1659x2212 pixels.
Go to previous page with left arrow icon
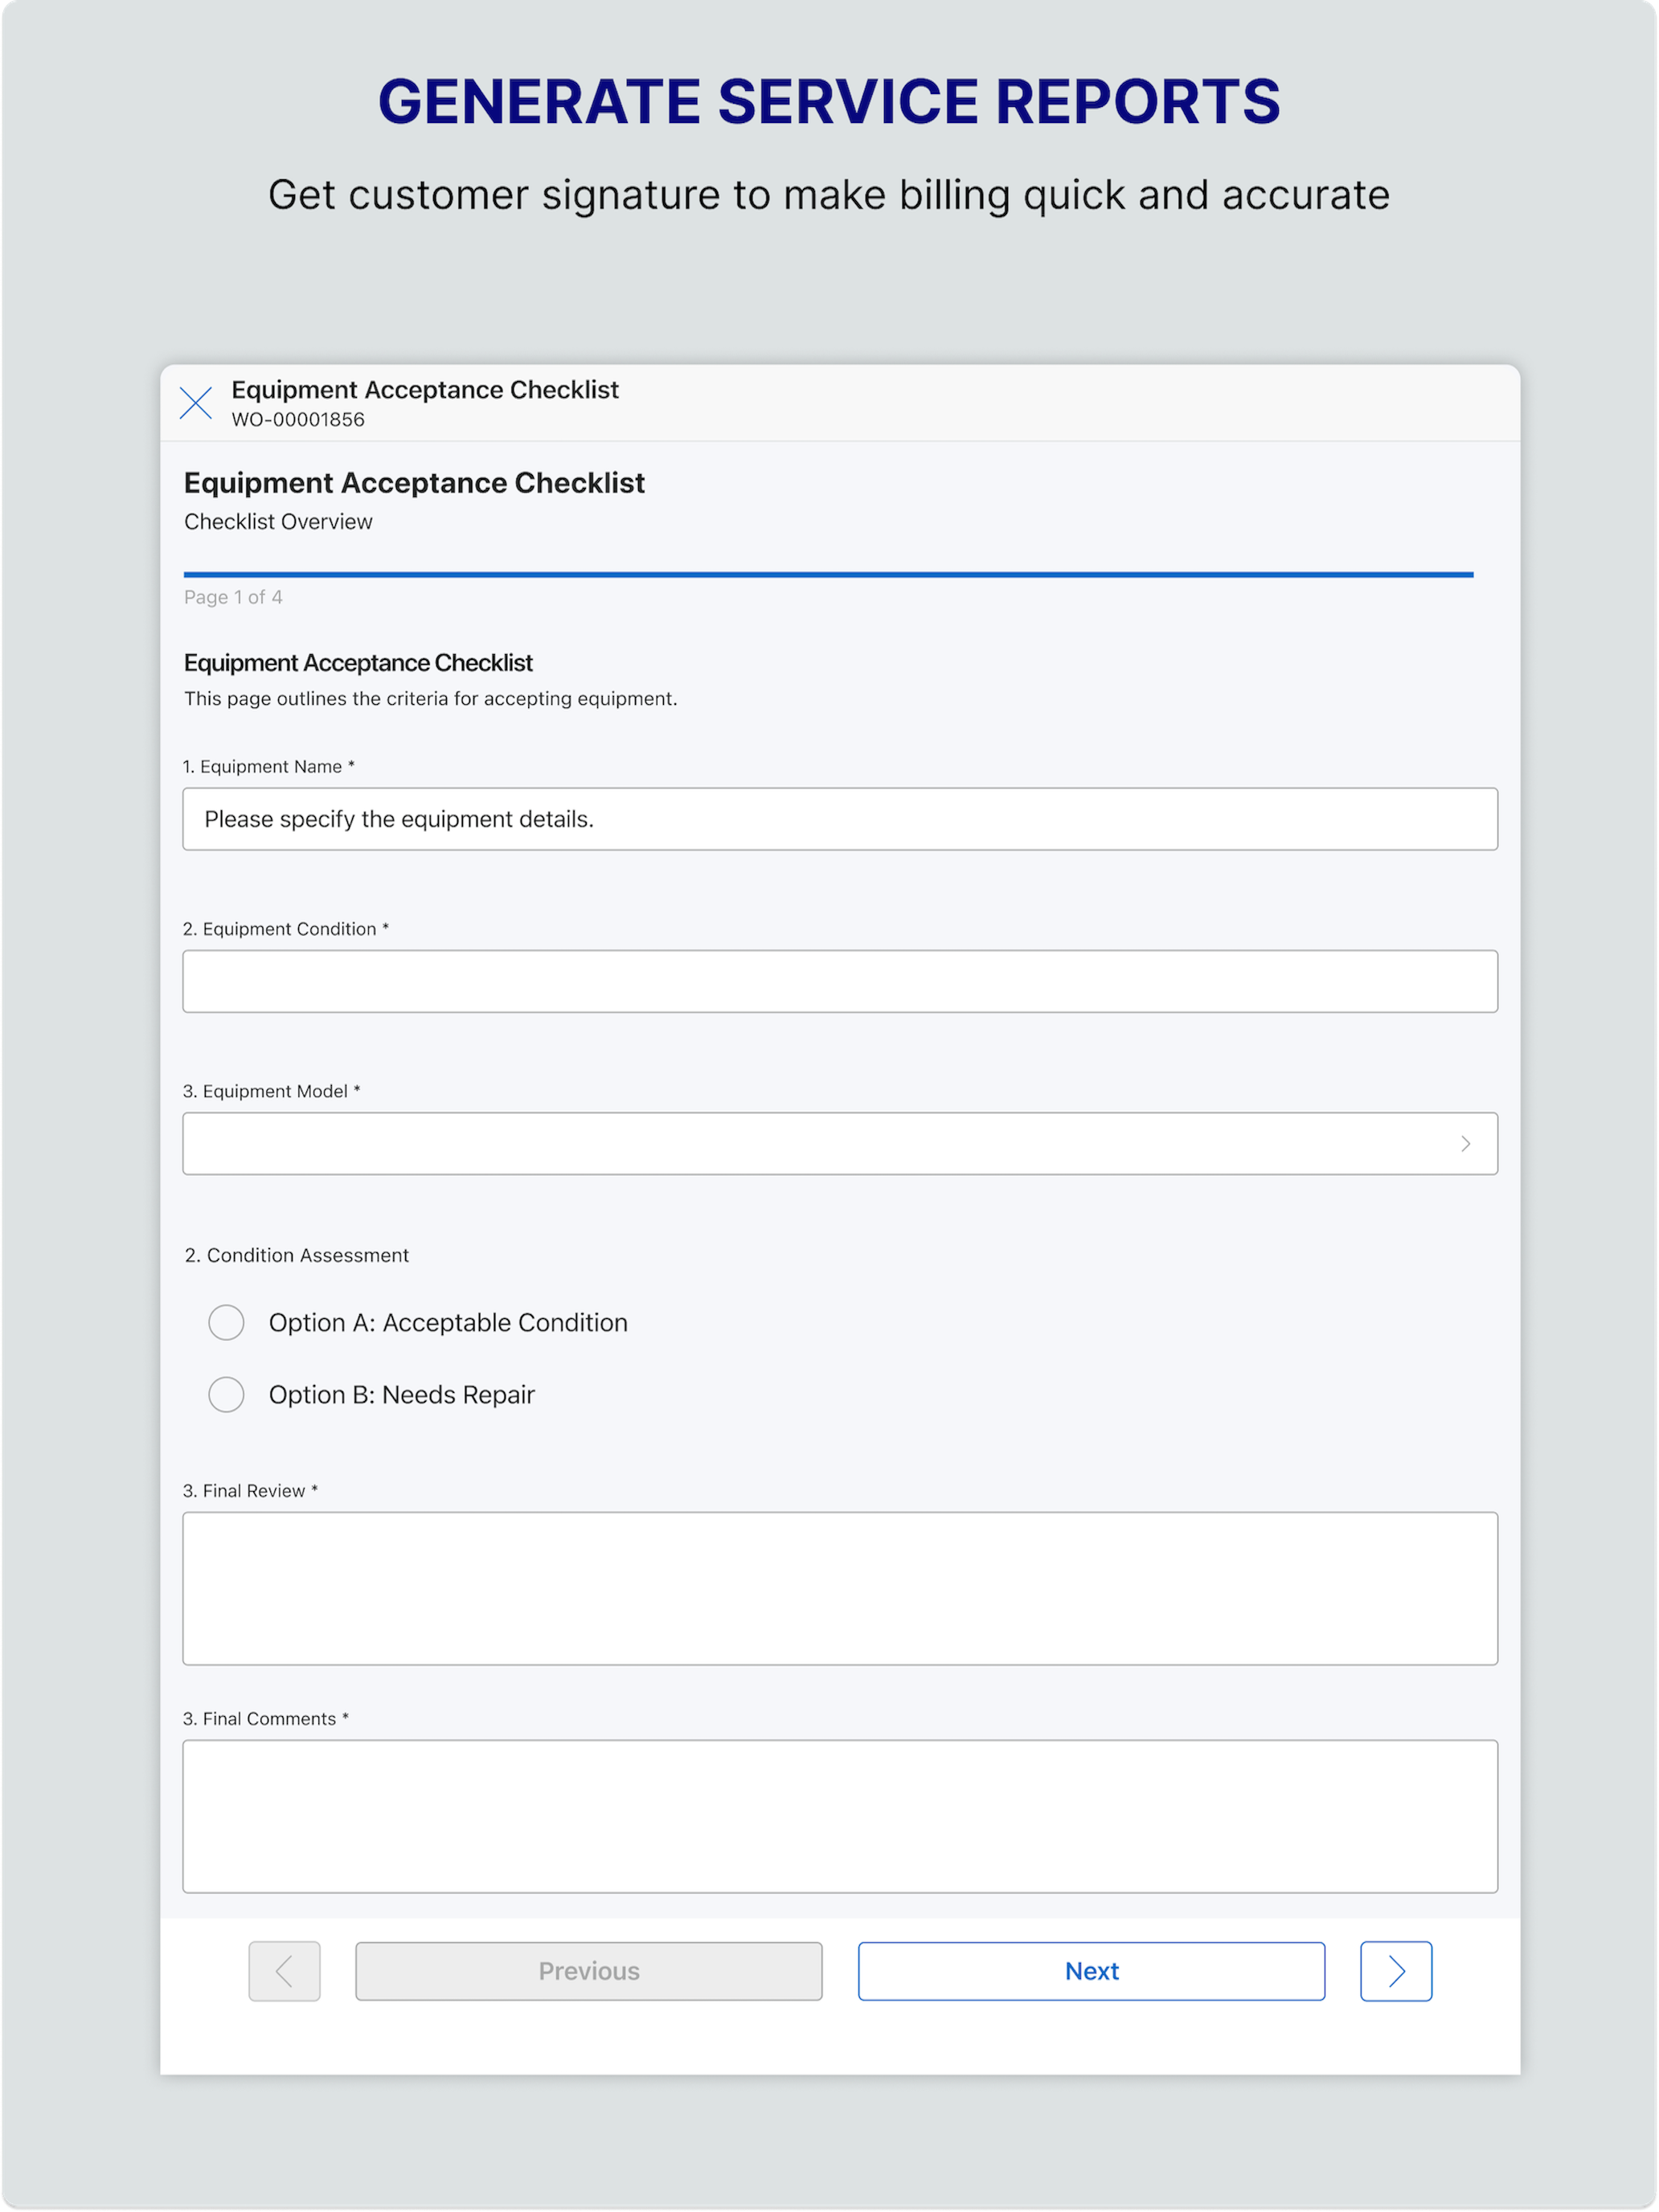tap(285, 1971)
